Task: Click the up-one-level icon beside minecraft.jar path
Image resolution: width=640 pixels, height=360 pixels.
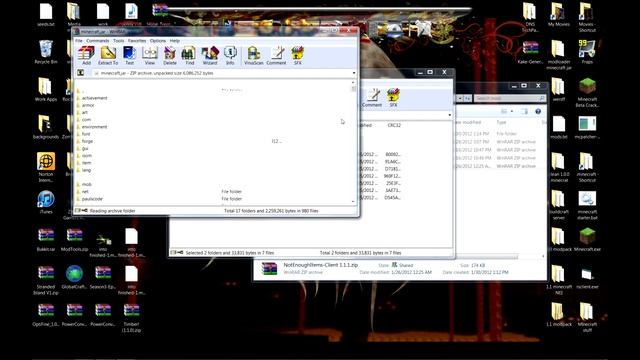Action: [80, 73]
